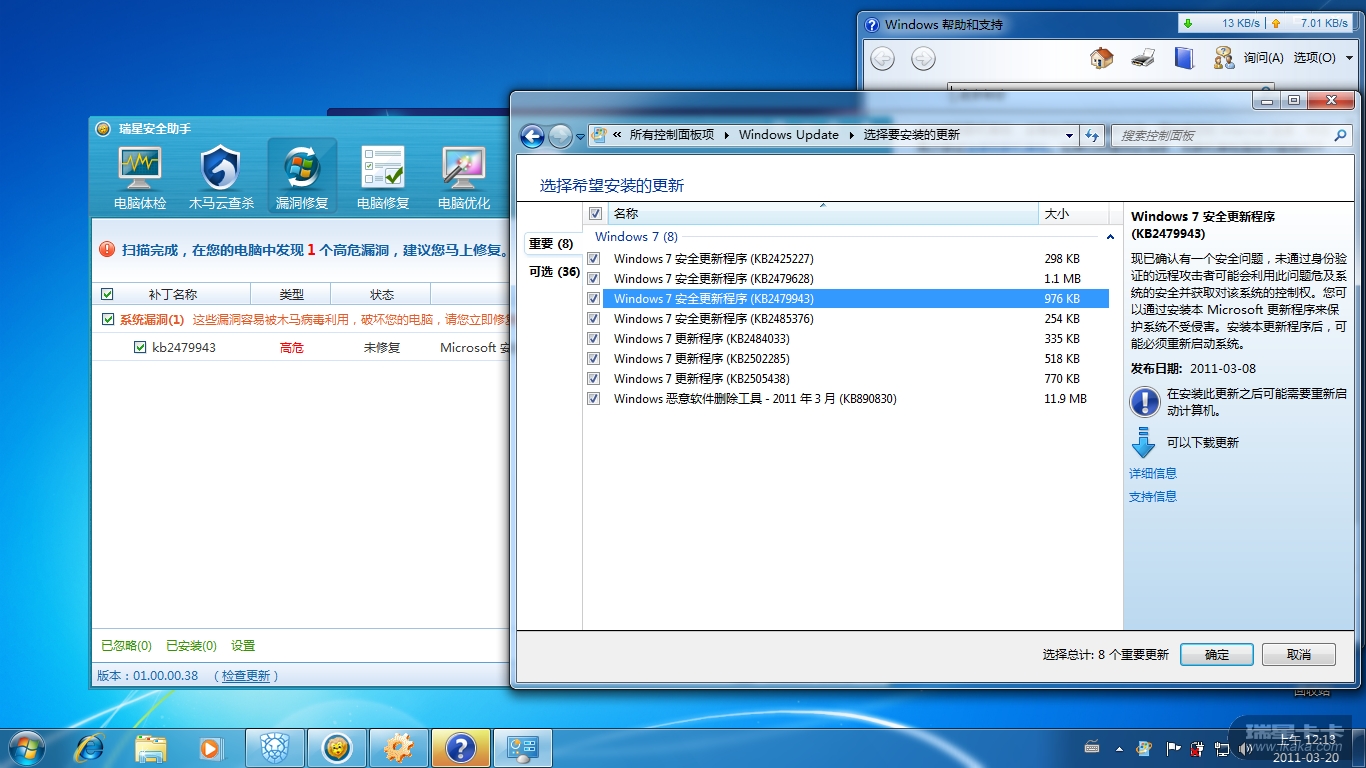1366x768 pixels.
Task: Click 询问(A) menu in Windows Help
Action: (x=1263, y=58)
